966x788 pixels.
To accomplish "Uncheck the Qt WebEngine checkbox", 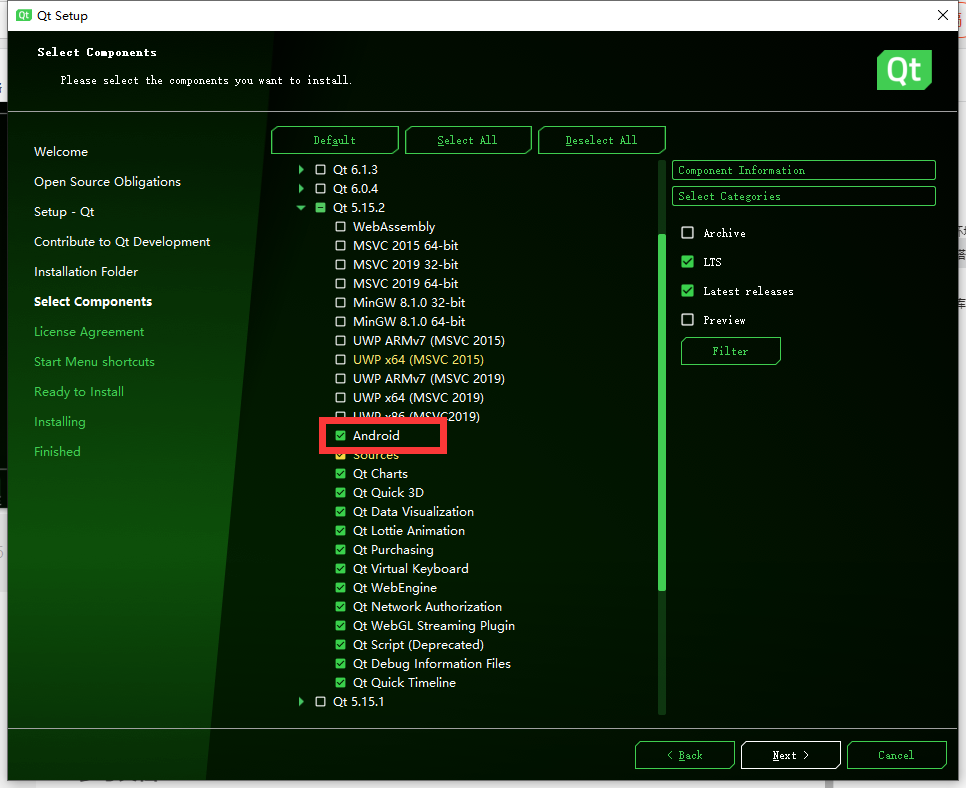I will pos(340,588).
